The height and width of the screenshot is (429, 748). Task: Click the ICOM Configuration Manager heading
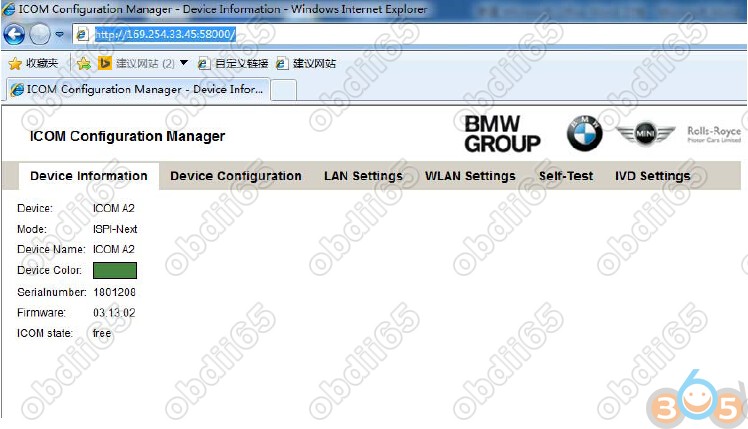127,136
